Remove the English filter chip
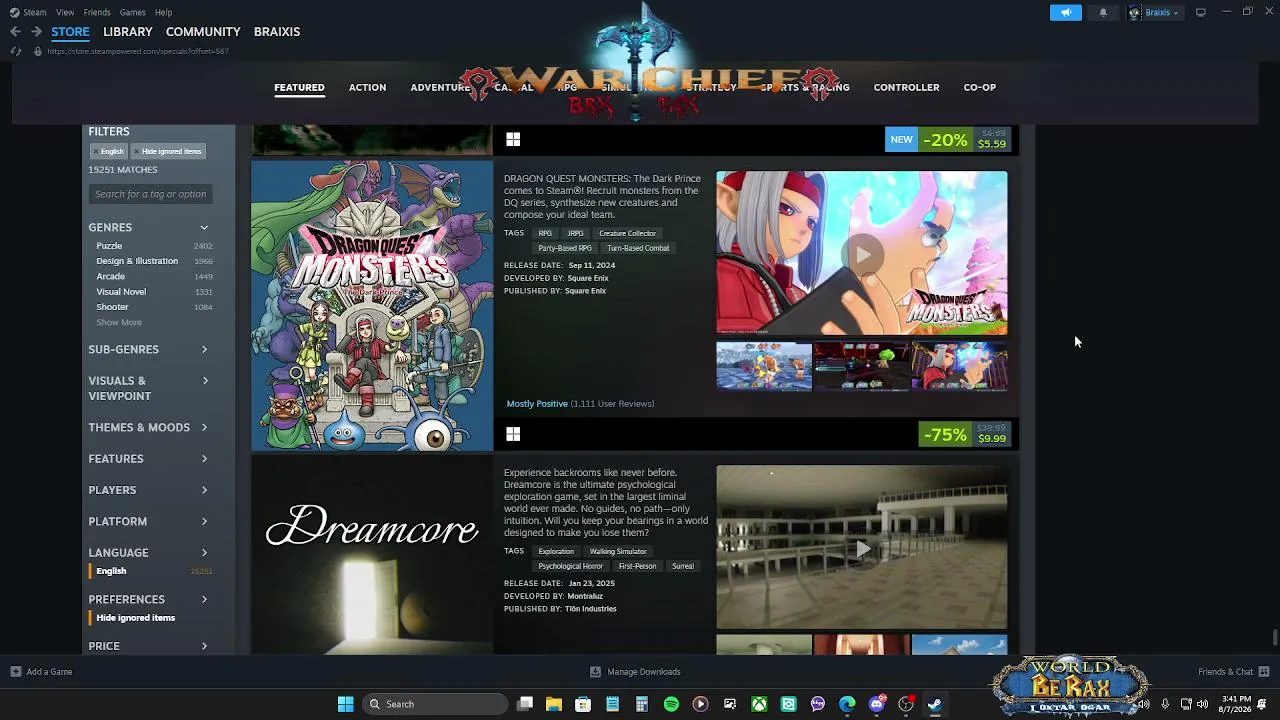This screenshot has height=720, width=1280. [108, 151]
